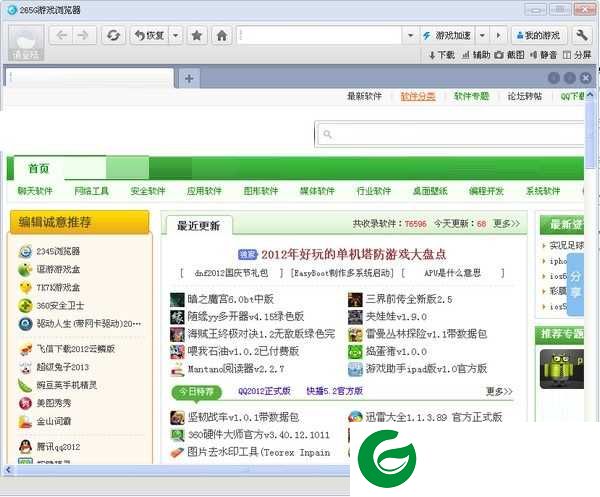The width and height of the screenshot is (600, 497).
Task: Click the X close icon on the tab bar
Action: tap(585, 78)
